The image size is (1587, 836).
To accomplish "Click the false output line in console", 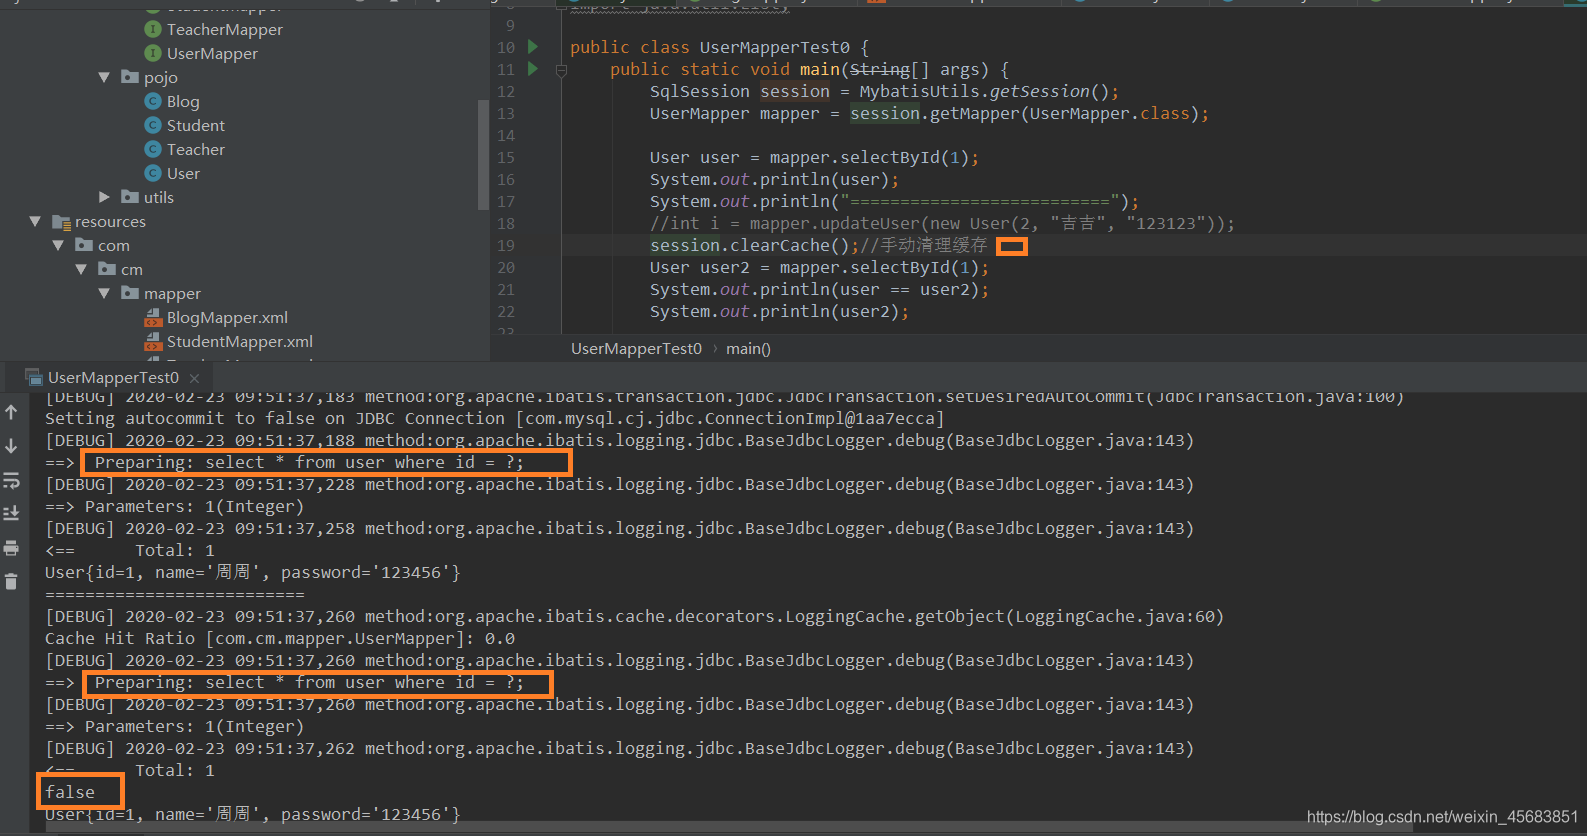I will pos(70,793).
